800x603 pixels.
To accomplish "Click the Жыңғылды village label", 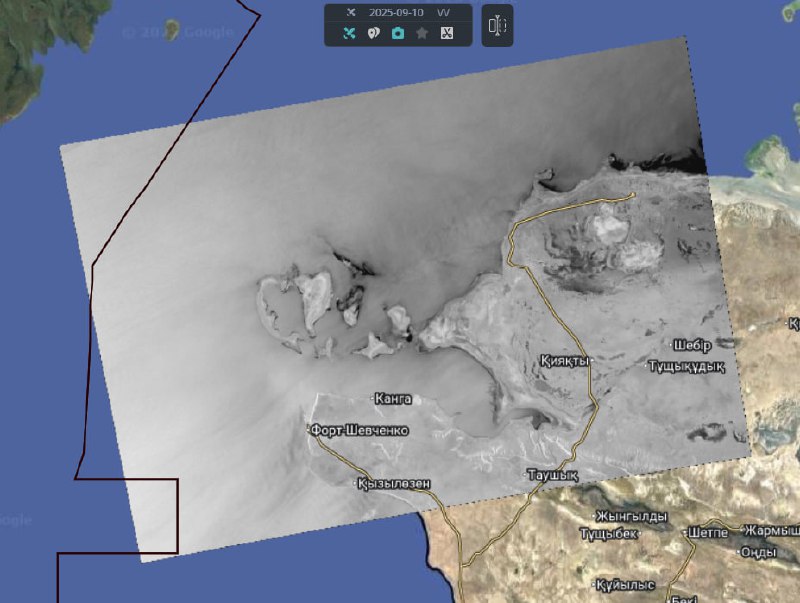I will (x=631, y=516).
